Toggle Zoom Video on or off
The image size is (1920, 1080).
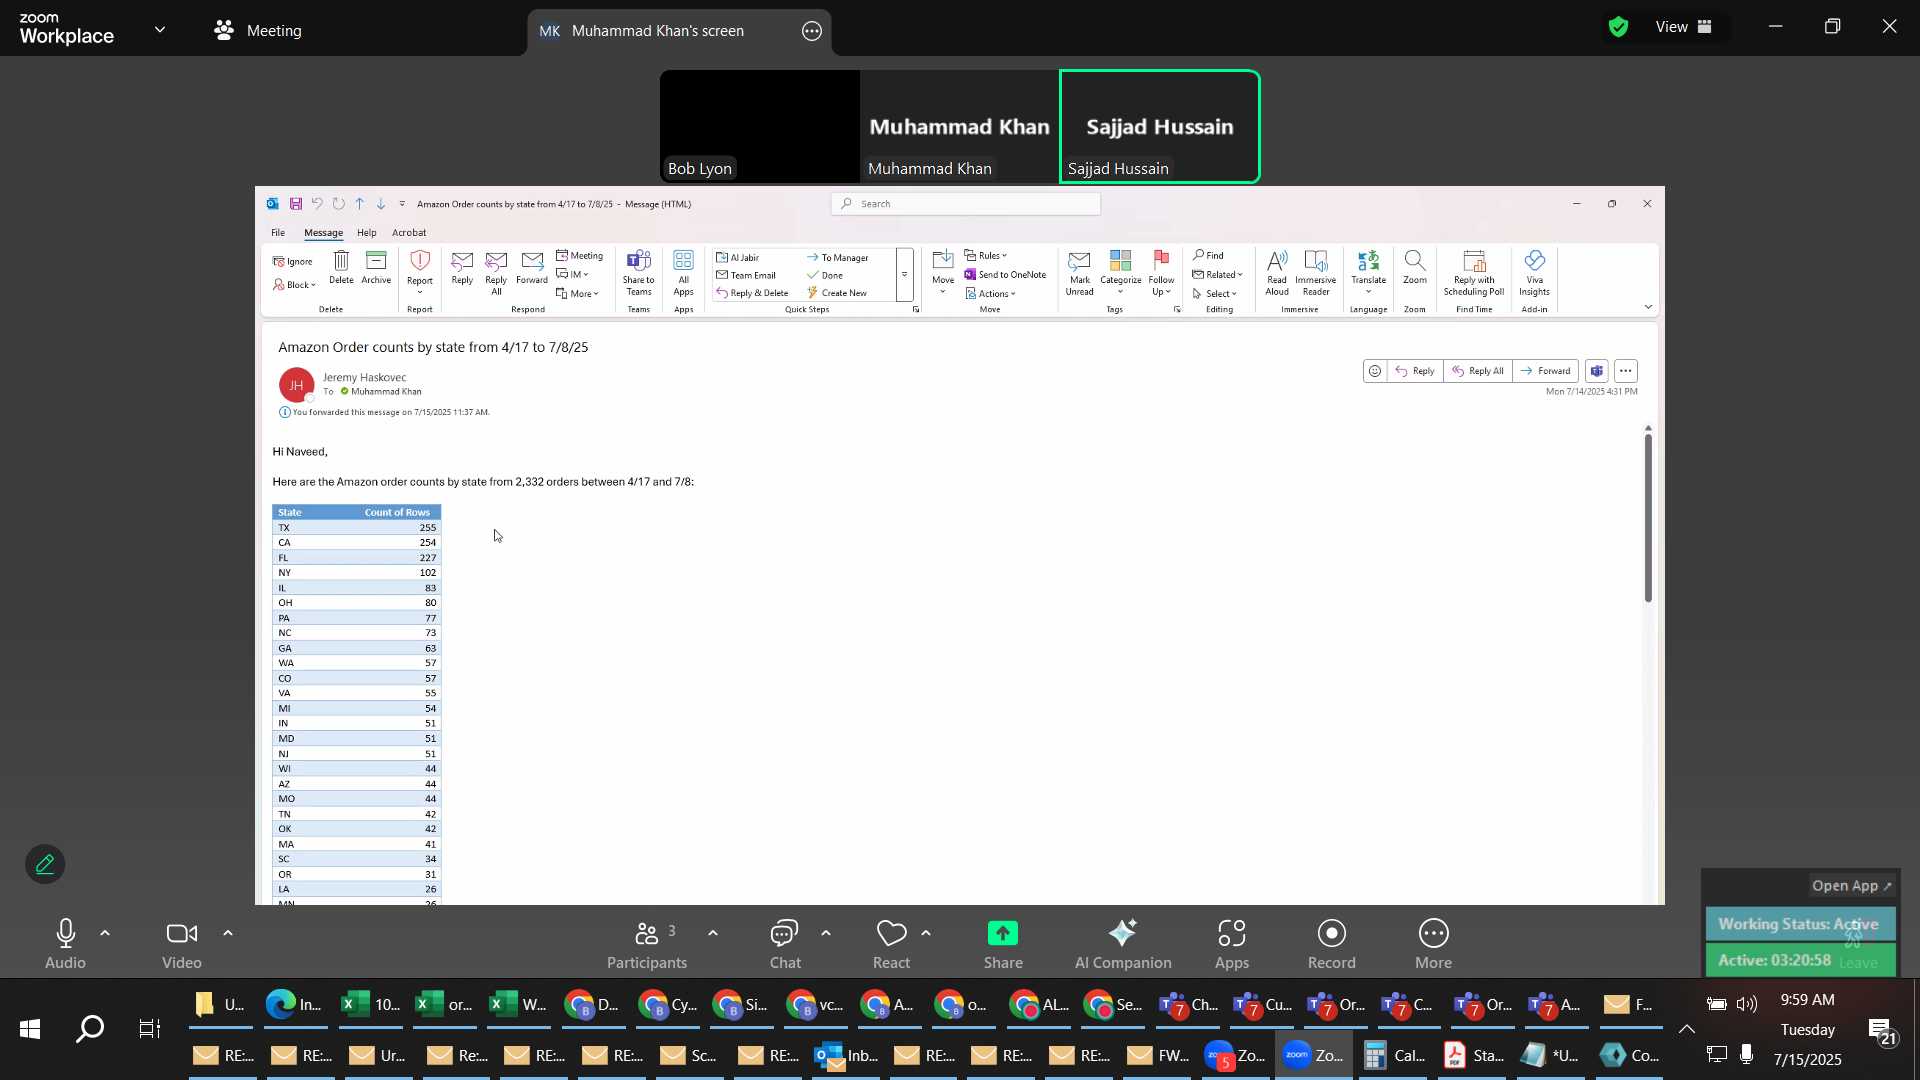click(182, 945)
